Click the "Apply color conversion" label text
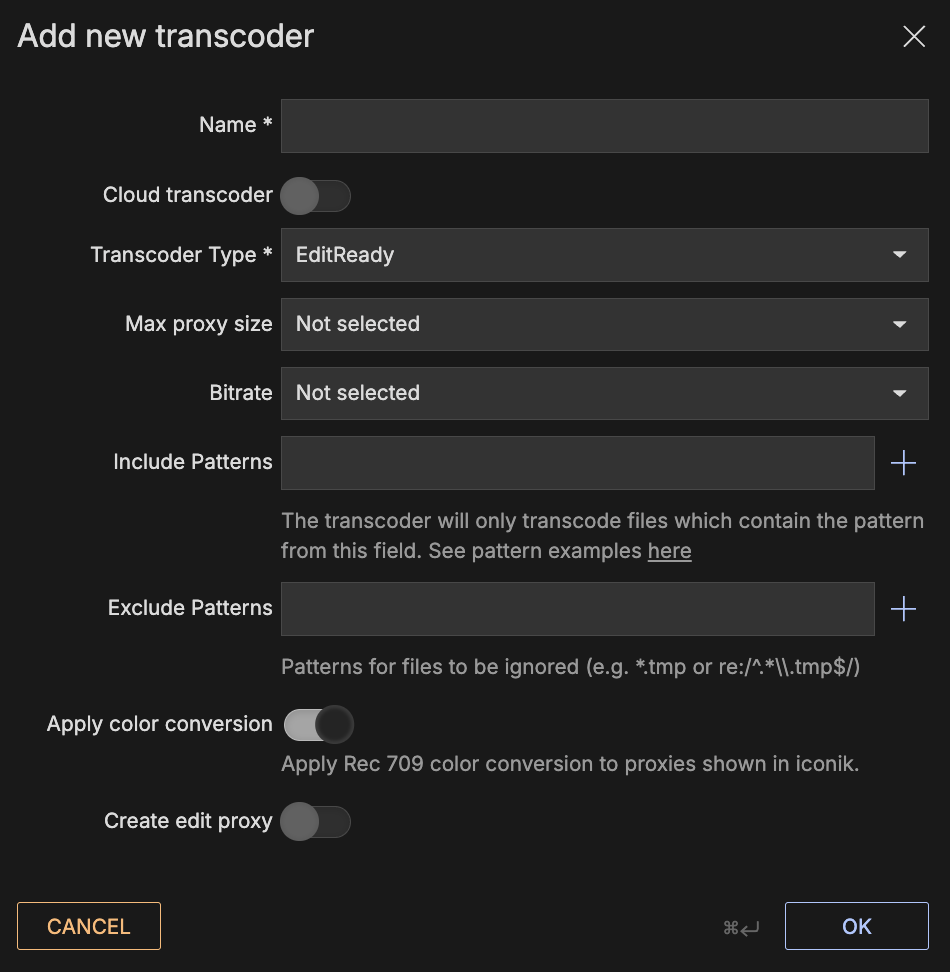The height and width of the screenshot is (972, 950). [x=160, y=724]
